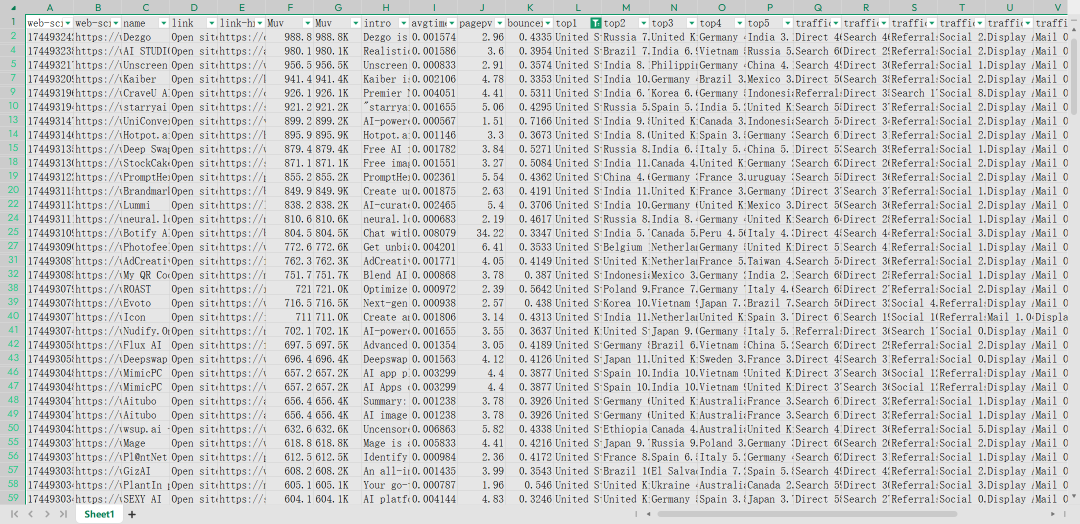Click vertical scrollbar down arrow
Viewport: 1080px width, 524px height.
click(1074, 494)
